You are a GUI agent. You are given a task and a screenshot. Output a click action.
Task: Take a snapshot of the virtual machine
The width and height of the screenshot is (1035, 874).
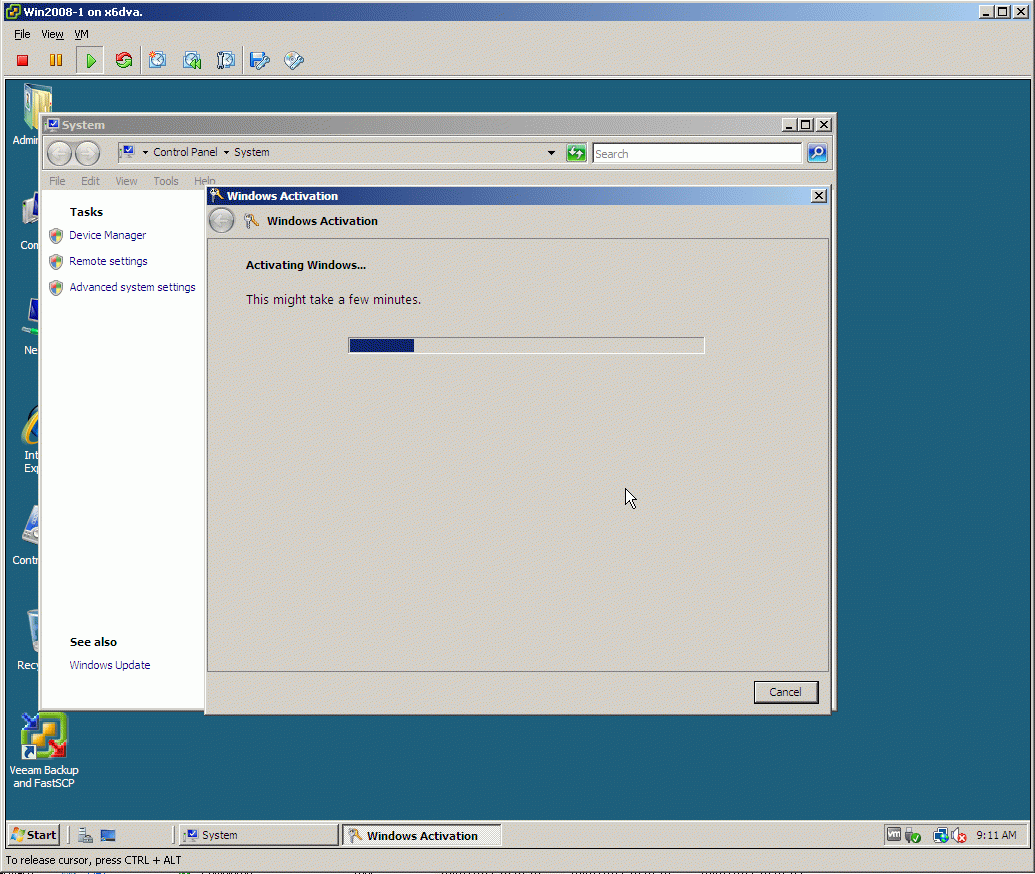(x=157, y=61)
